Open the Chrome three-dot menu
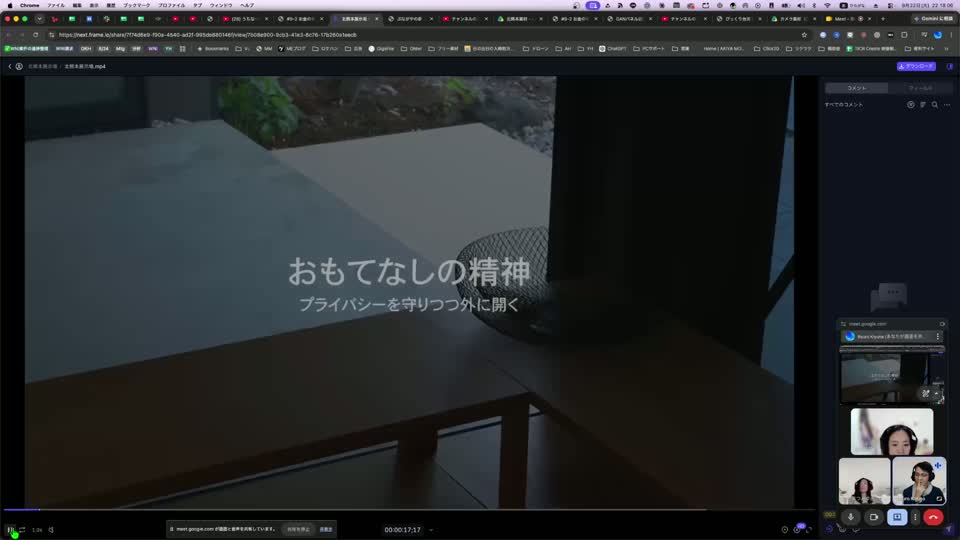 click(951, 35)
